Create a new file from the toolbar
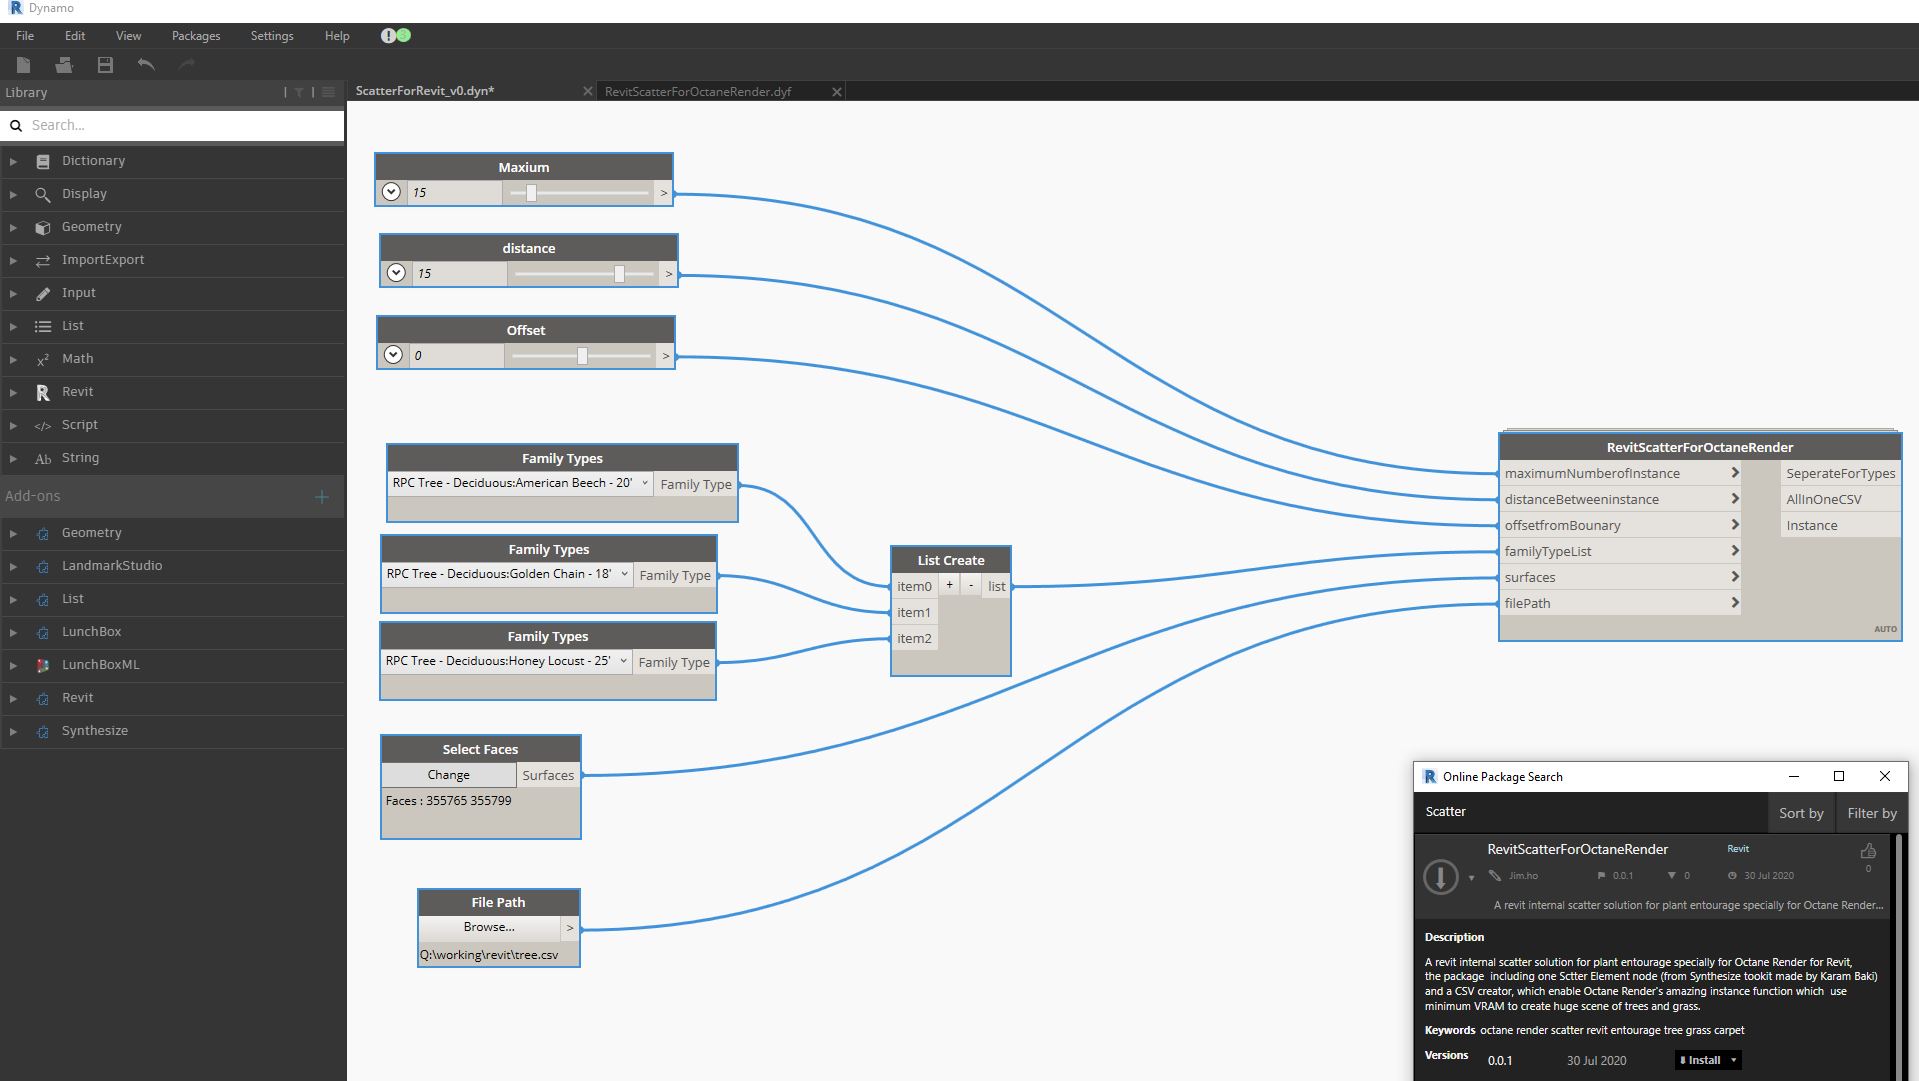The width and height of the screenshot is (1919, 1081). coord(23,65)
